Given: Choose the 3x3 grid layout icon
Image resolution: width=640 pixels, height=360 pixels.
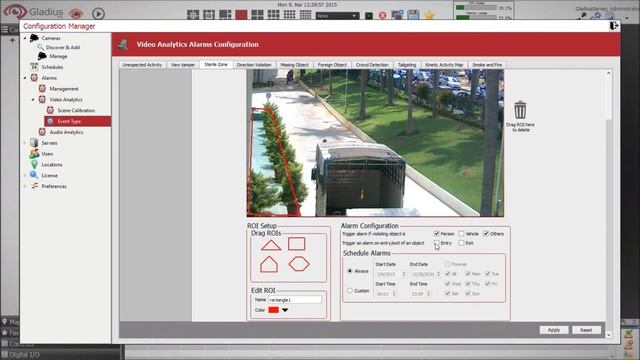Looking at the screenshot, I should pyautogui.click(x=273, y=15).
